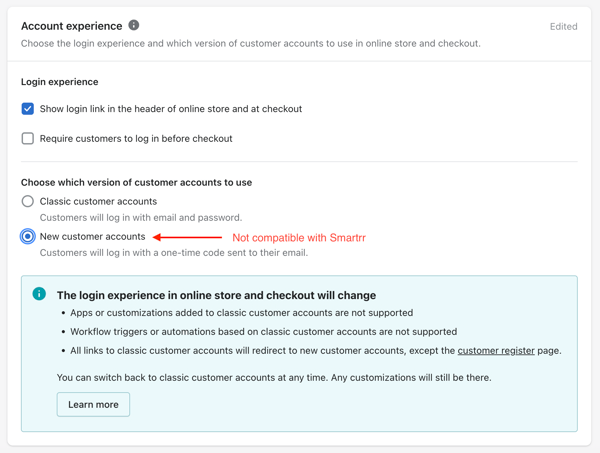The image size is (600, 453).
Task: Select the New customer accounts radio button
Action: tap(28, 236)
